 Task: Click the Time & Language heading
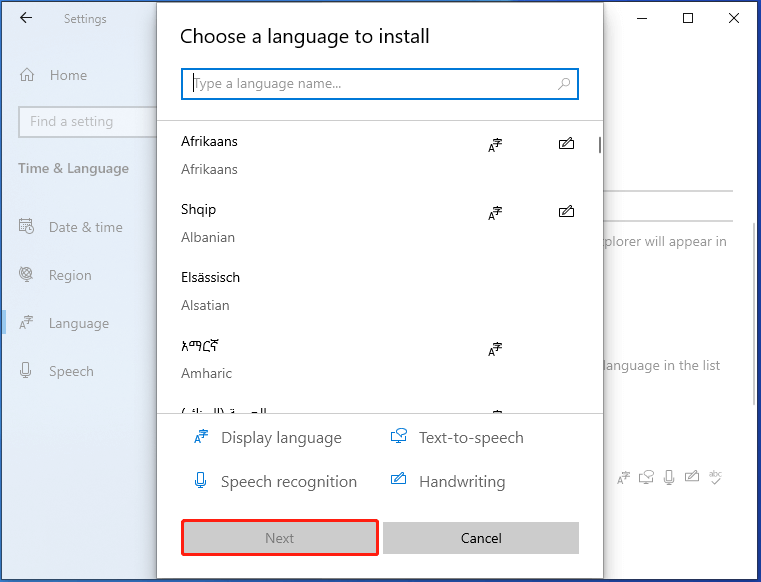(x=73, y=168)
